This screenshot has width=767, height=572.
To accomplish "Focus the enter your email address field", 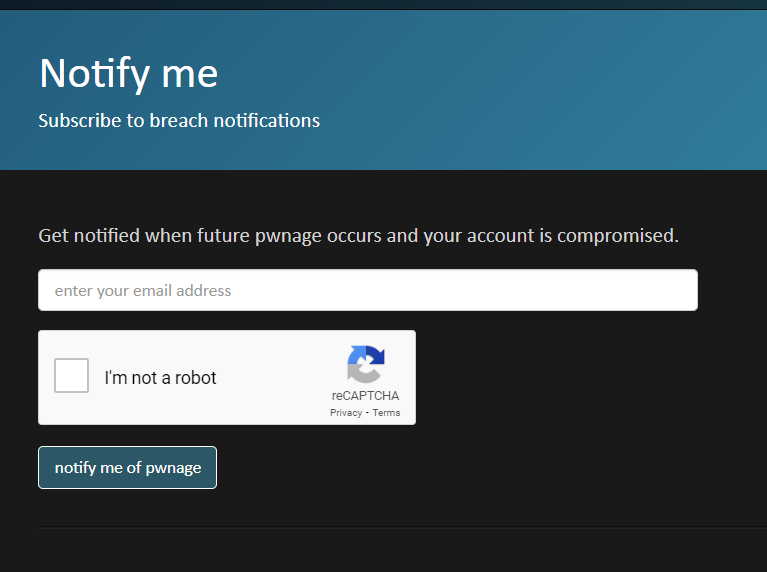I will pyautogui.click(x=368, y=290).
